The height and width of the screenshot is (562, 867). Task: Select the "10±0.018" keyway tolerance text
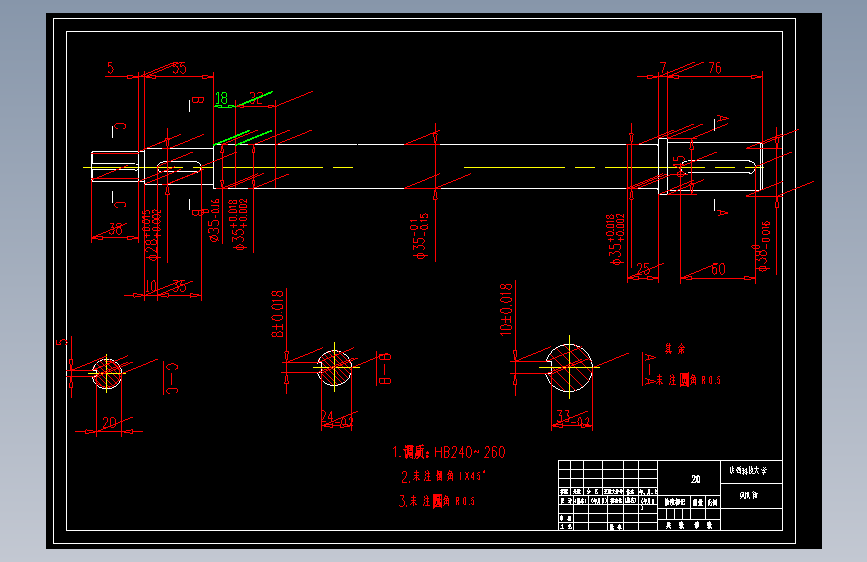(506, 310)
